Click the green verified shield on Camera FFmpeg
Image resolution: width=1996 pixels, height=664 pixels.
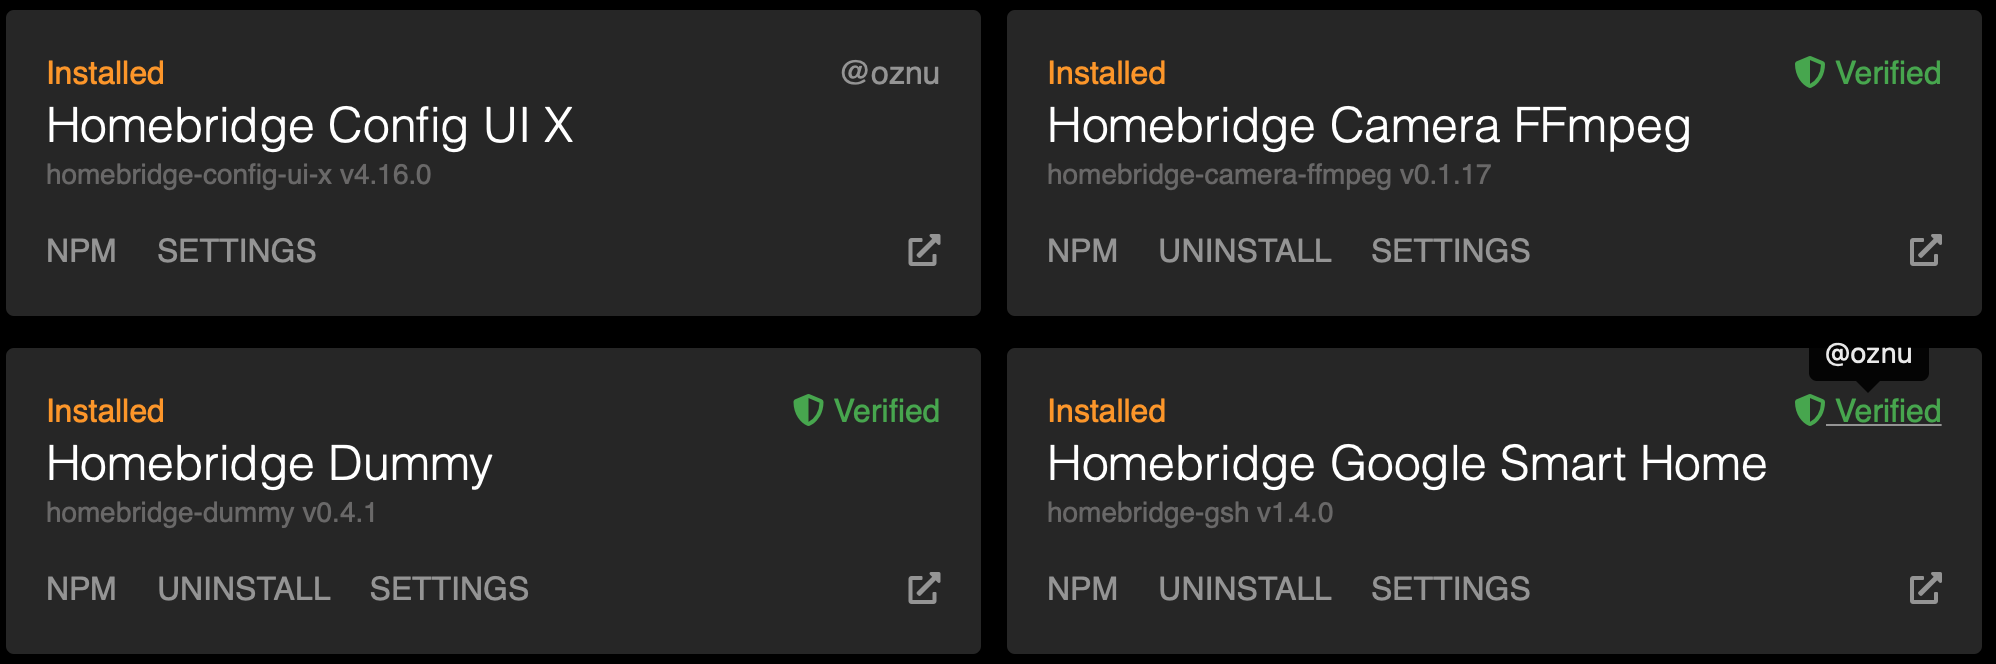tap(1809, 72)
